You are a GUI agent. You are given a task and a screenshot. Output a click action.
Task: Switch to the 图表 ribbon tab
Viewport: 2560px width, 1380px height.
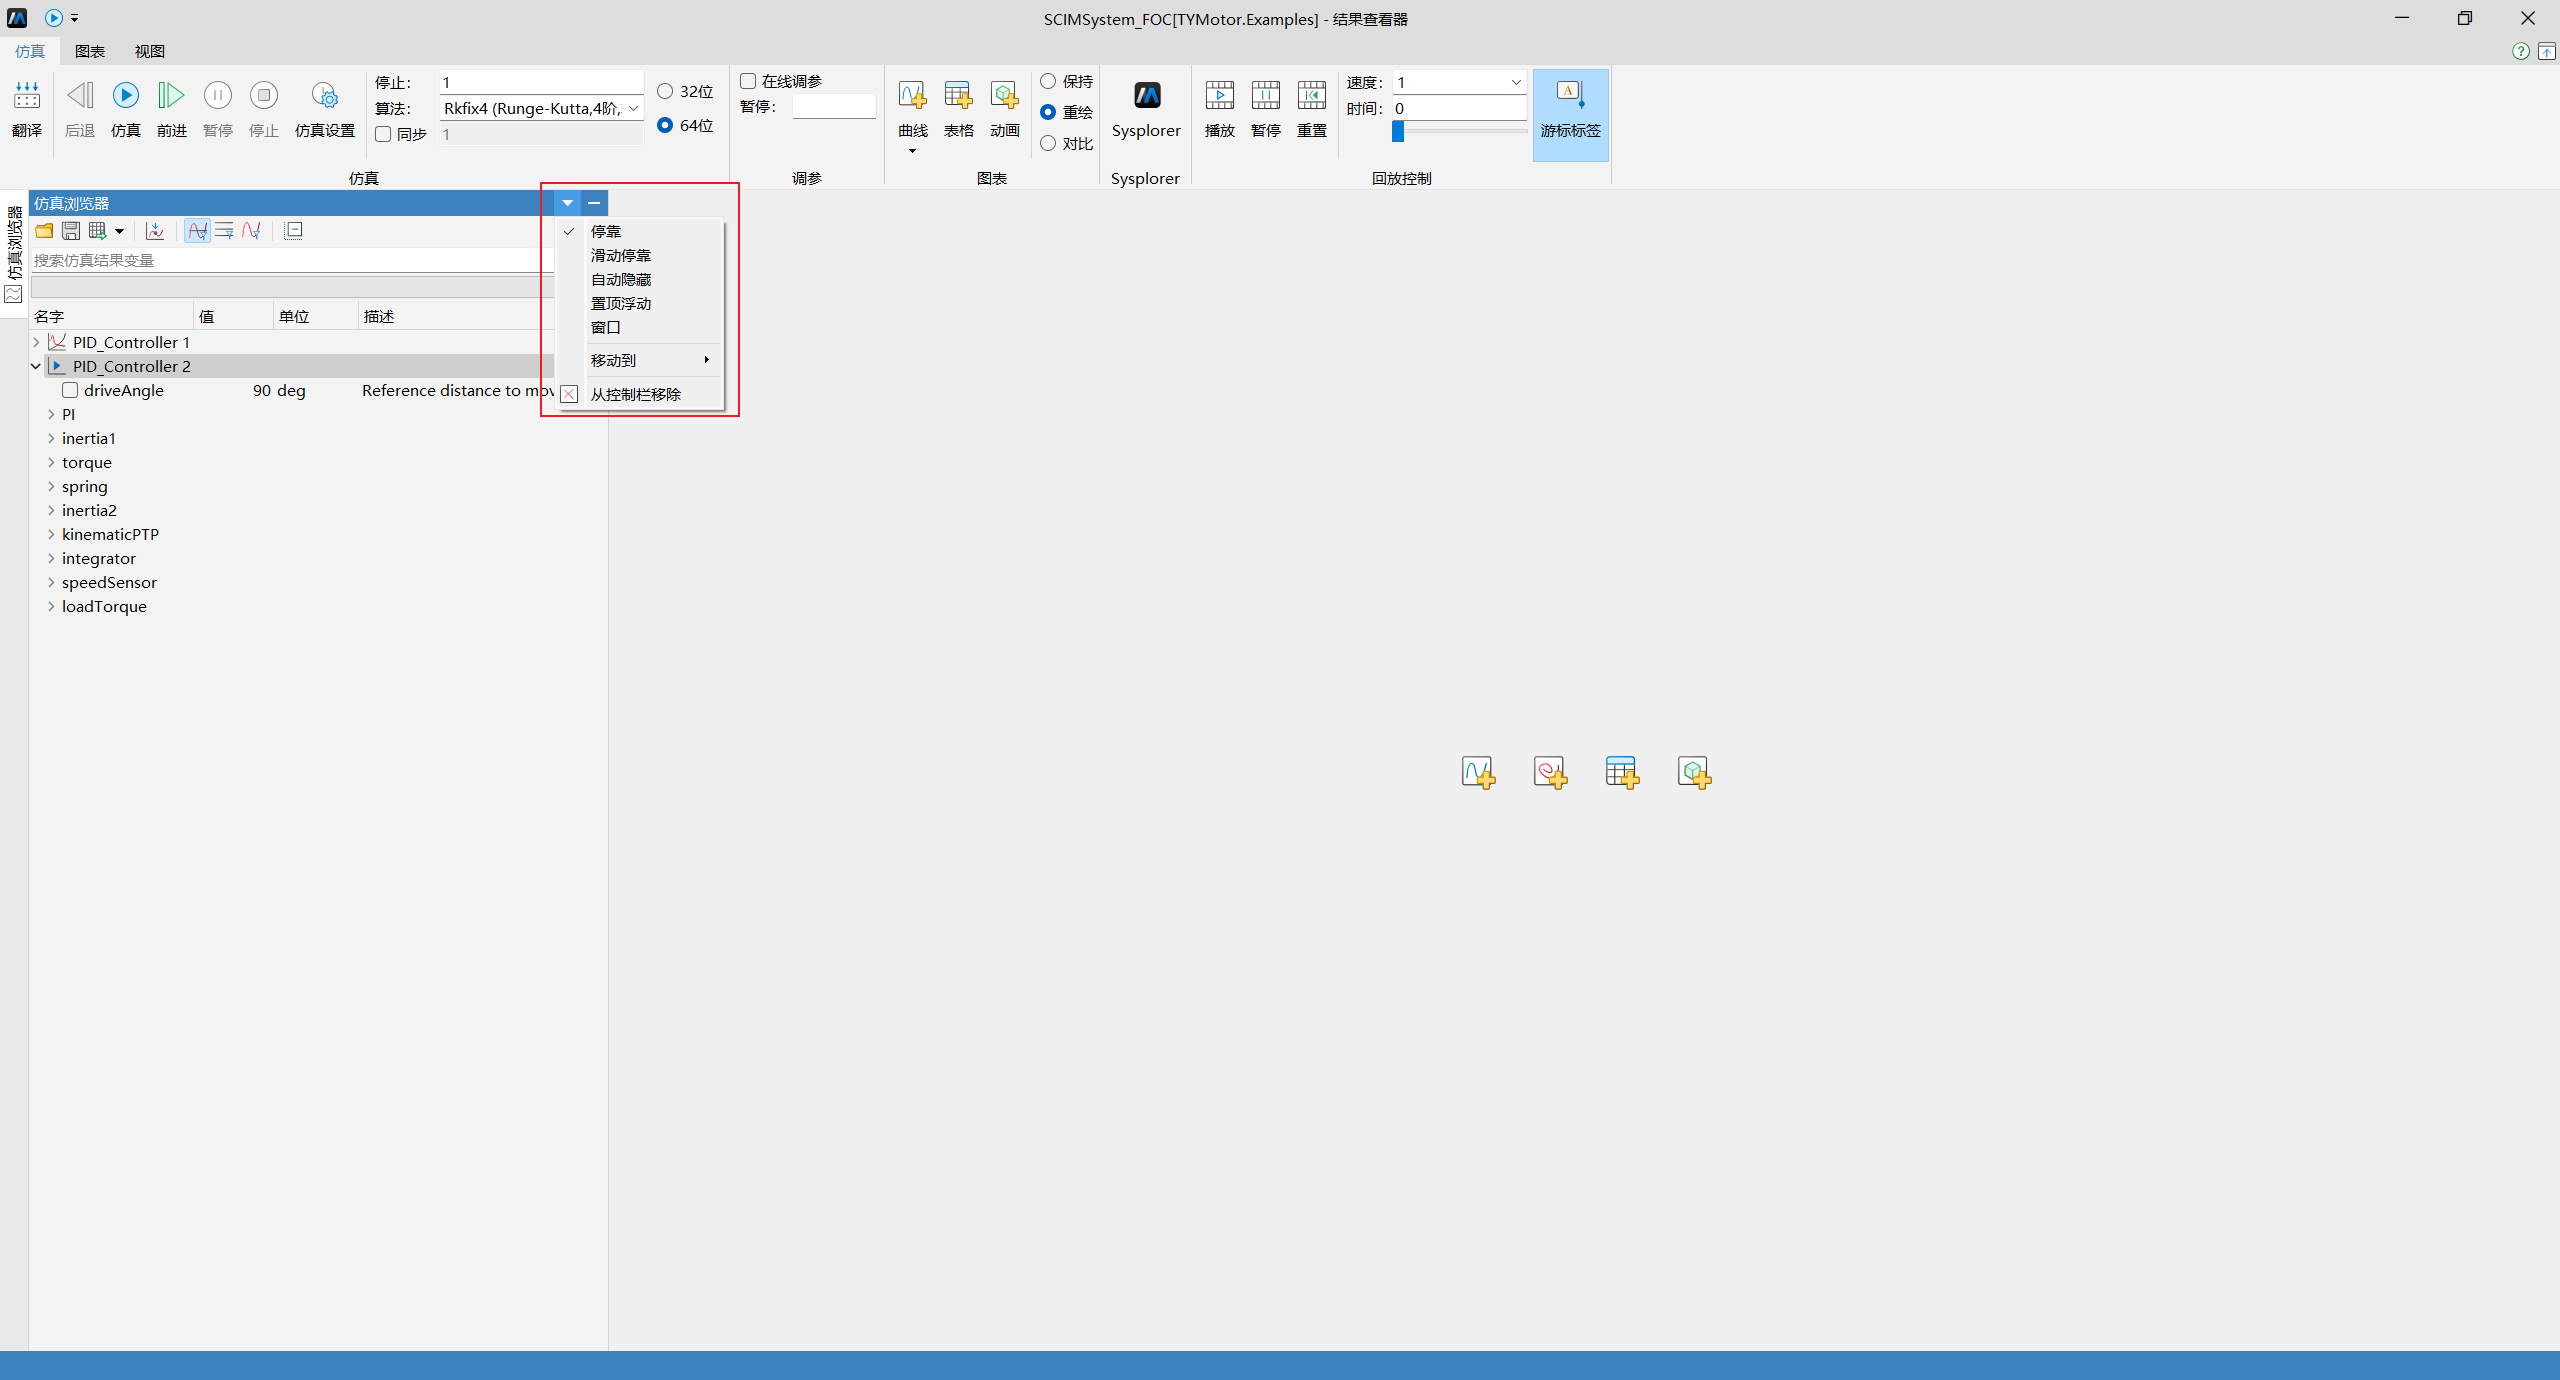(x=90, y=51)
